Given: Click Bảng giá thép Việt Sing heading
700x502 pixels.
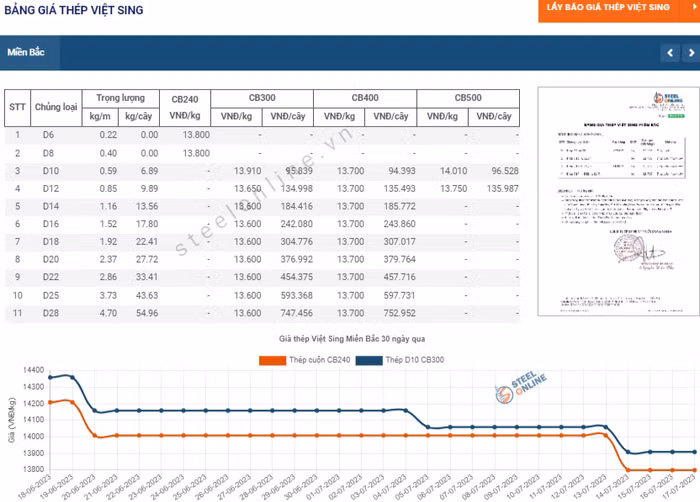Looking at the screenshot, I should [x=74, y=10].
